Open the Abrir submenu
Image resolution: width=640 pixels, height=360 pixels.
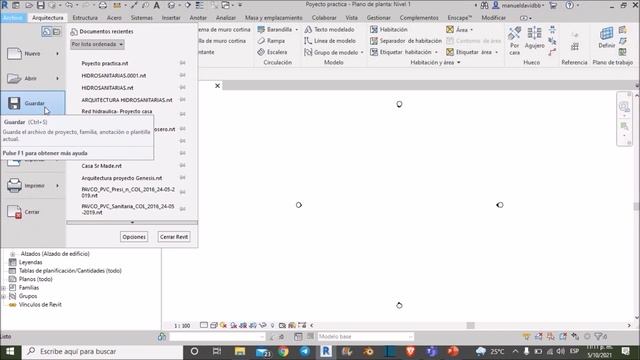click(x=33, y=78)
